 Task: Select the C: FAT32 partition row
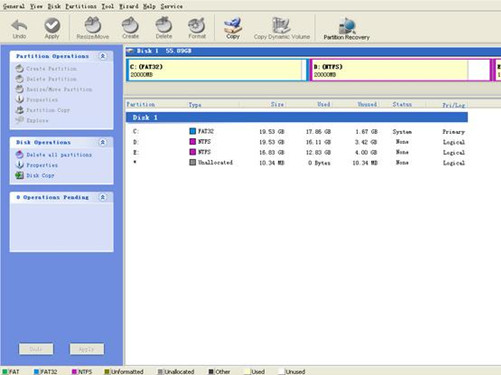(297, 132)
